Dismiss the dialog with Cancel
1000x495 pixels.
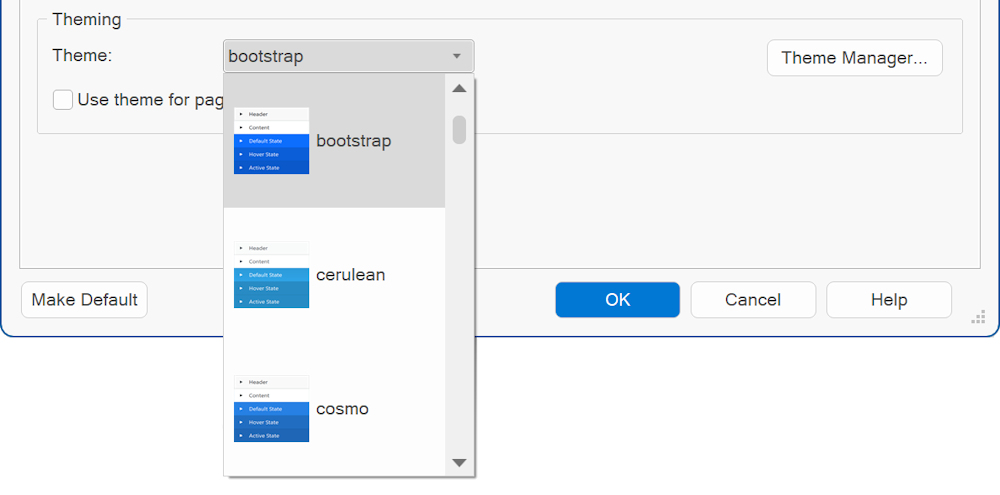752,300
